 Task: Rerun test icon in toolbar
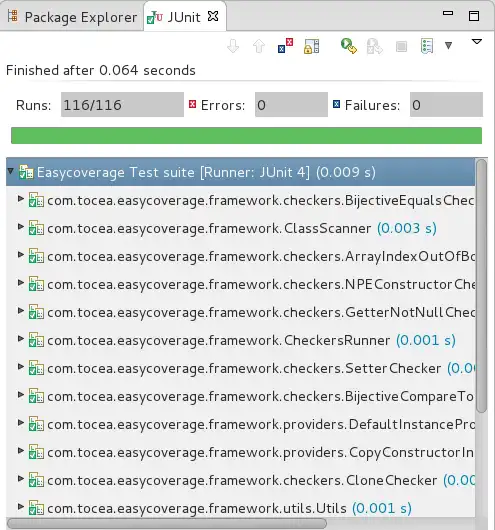tap(349, 46)
